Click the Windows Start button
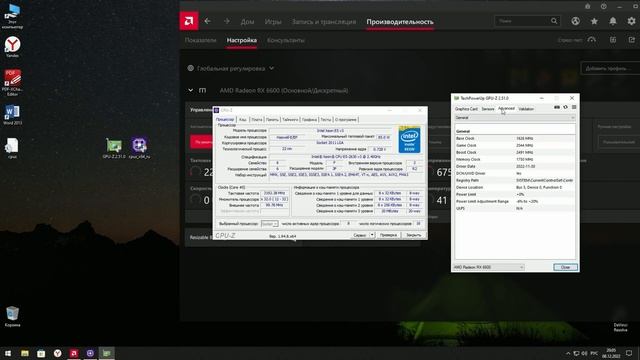The width and height of the screenshot is (640, 360). point(8,353)
